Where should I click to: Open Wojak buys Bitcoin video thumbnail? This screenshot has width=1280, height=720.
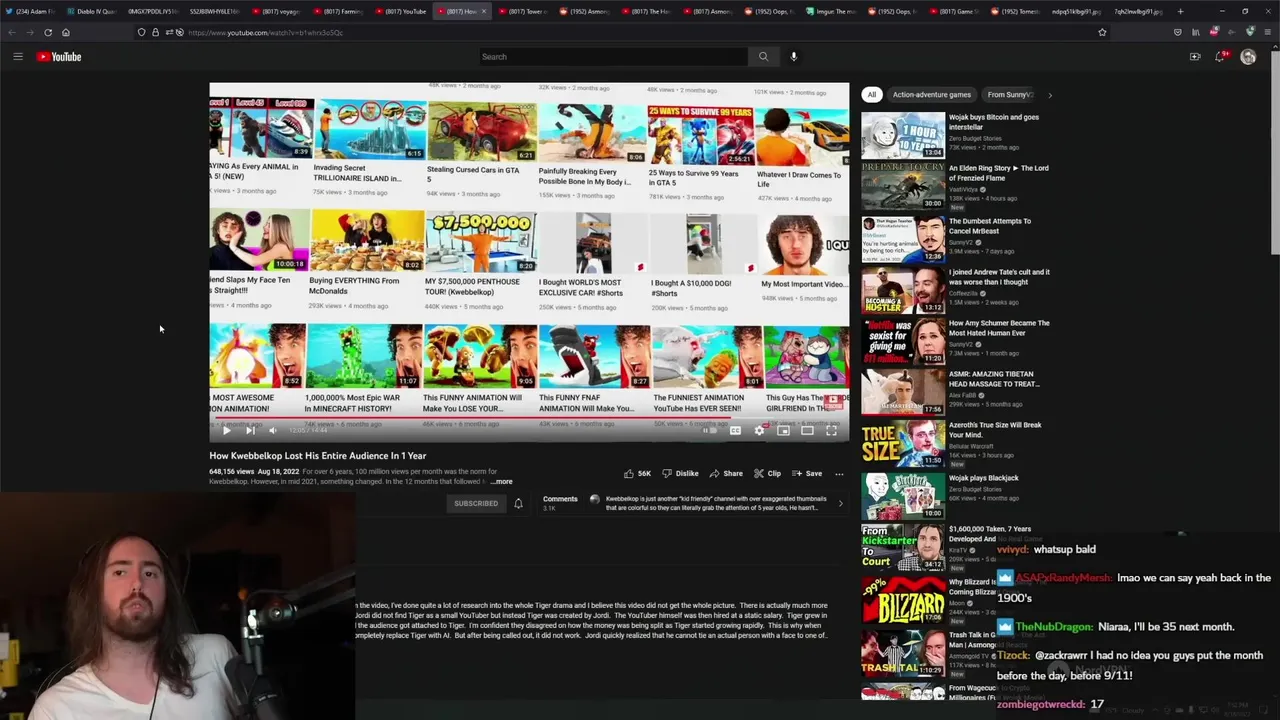903,135
